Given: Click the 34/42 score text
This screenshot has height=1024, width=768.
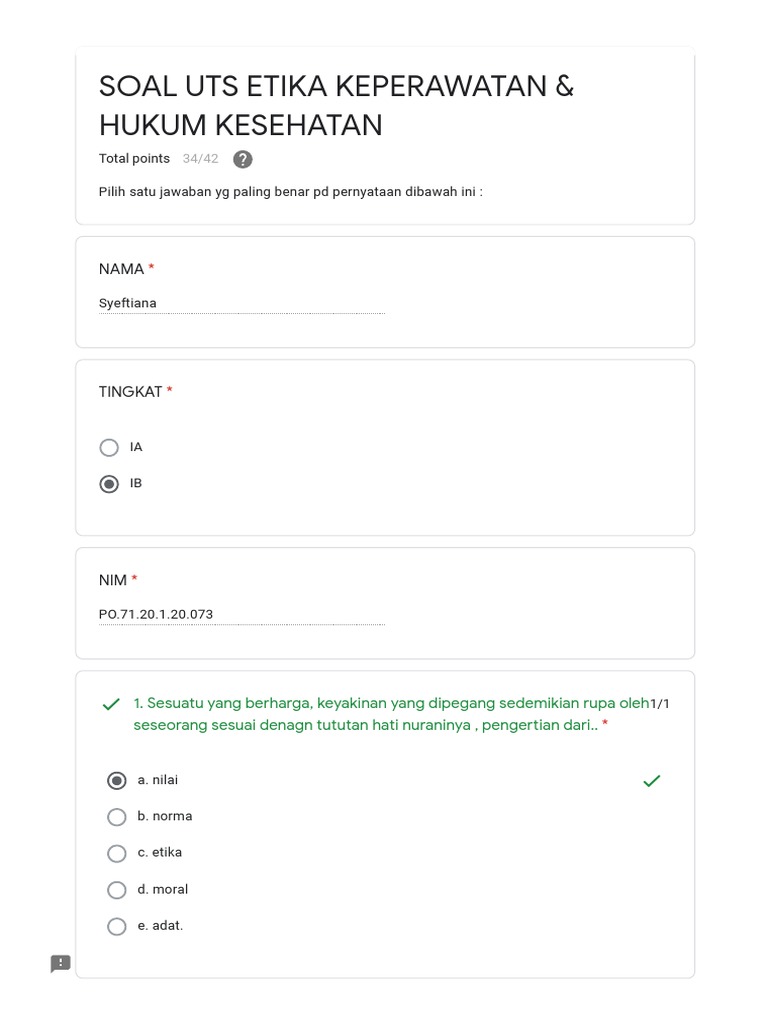Looking at the screenshot, I should pyautogui.click(x=200, y=159).
